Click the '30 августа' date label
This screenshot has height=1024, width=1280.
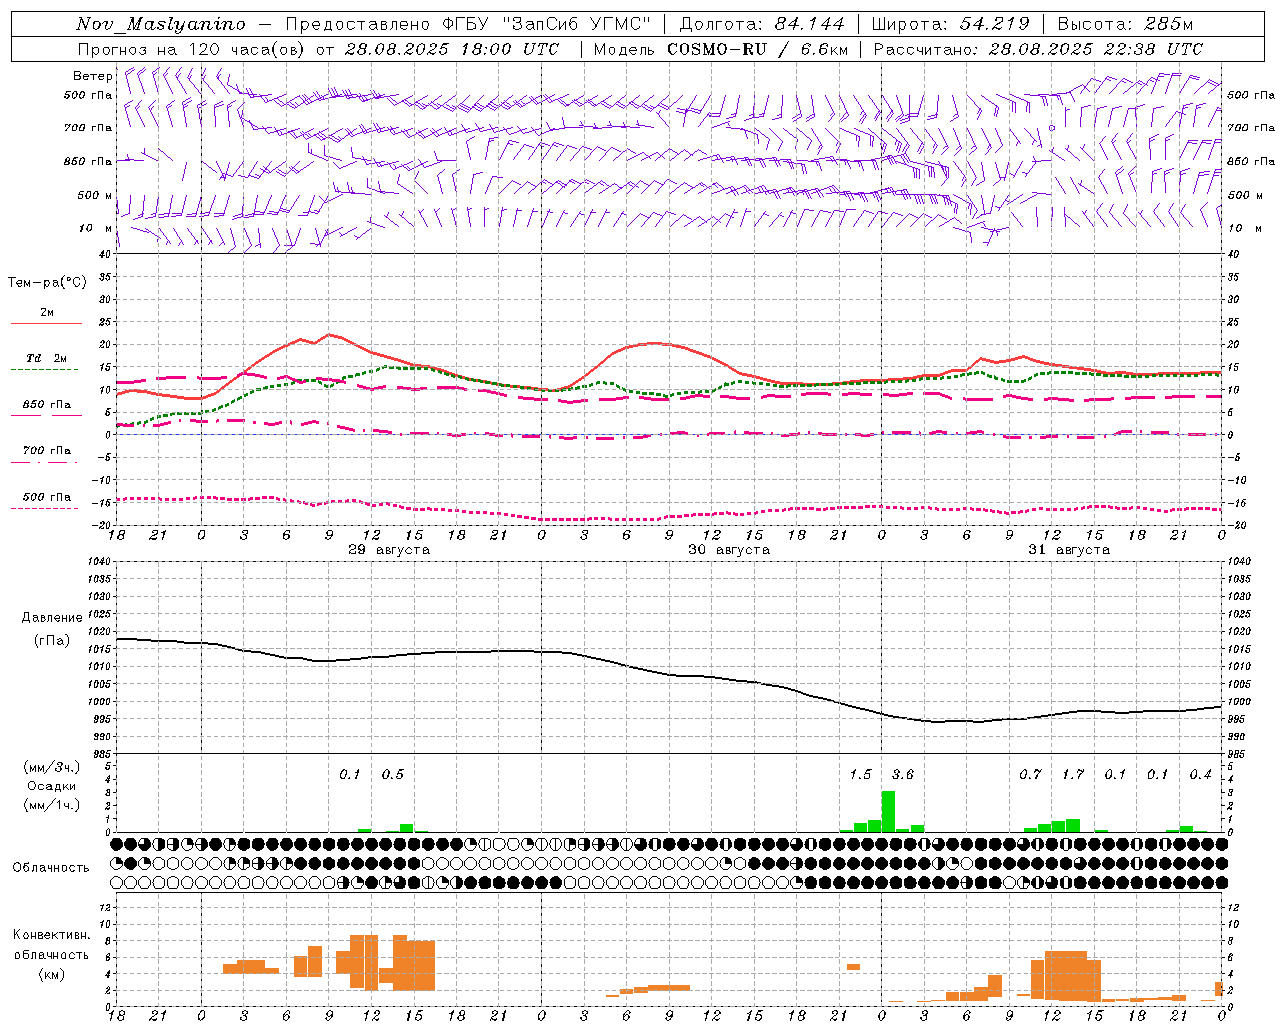point(729,550)
